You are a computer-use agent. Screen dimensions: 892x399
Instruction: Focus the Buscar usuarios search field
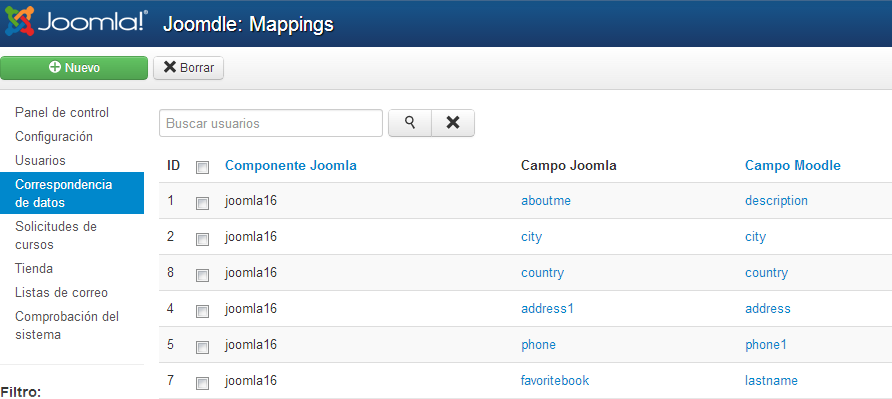[271, 123]
